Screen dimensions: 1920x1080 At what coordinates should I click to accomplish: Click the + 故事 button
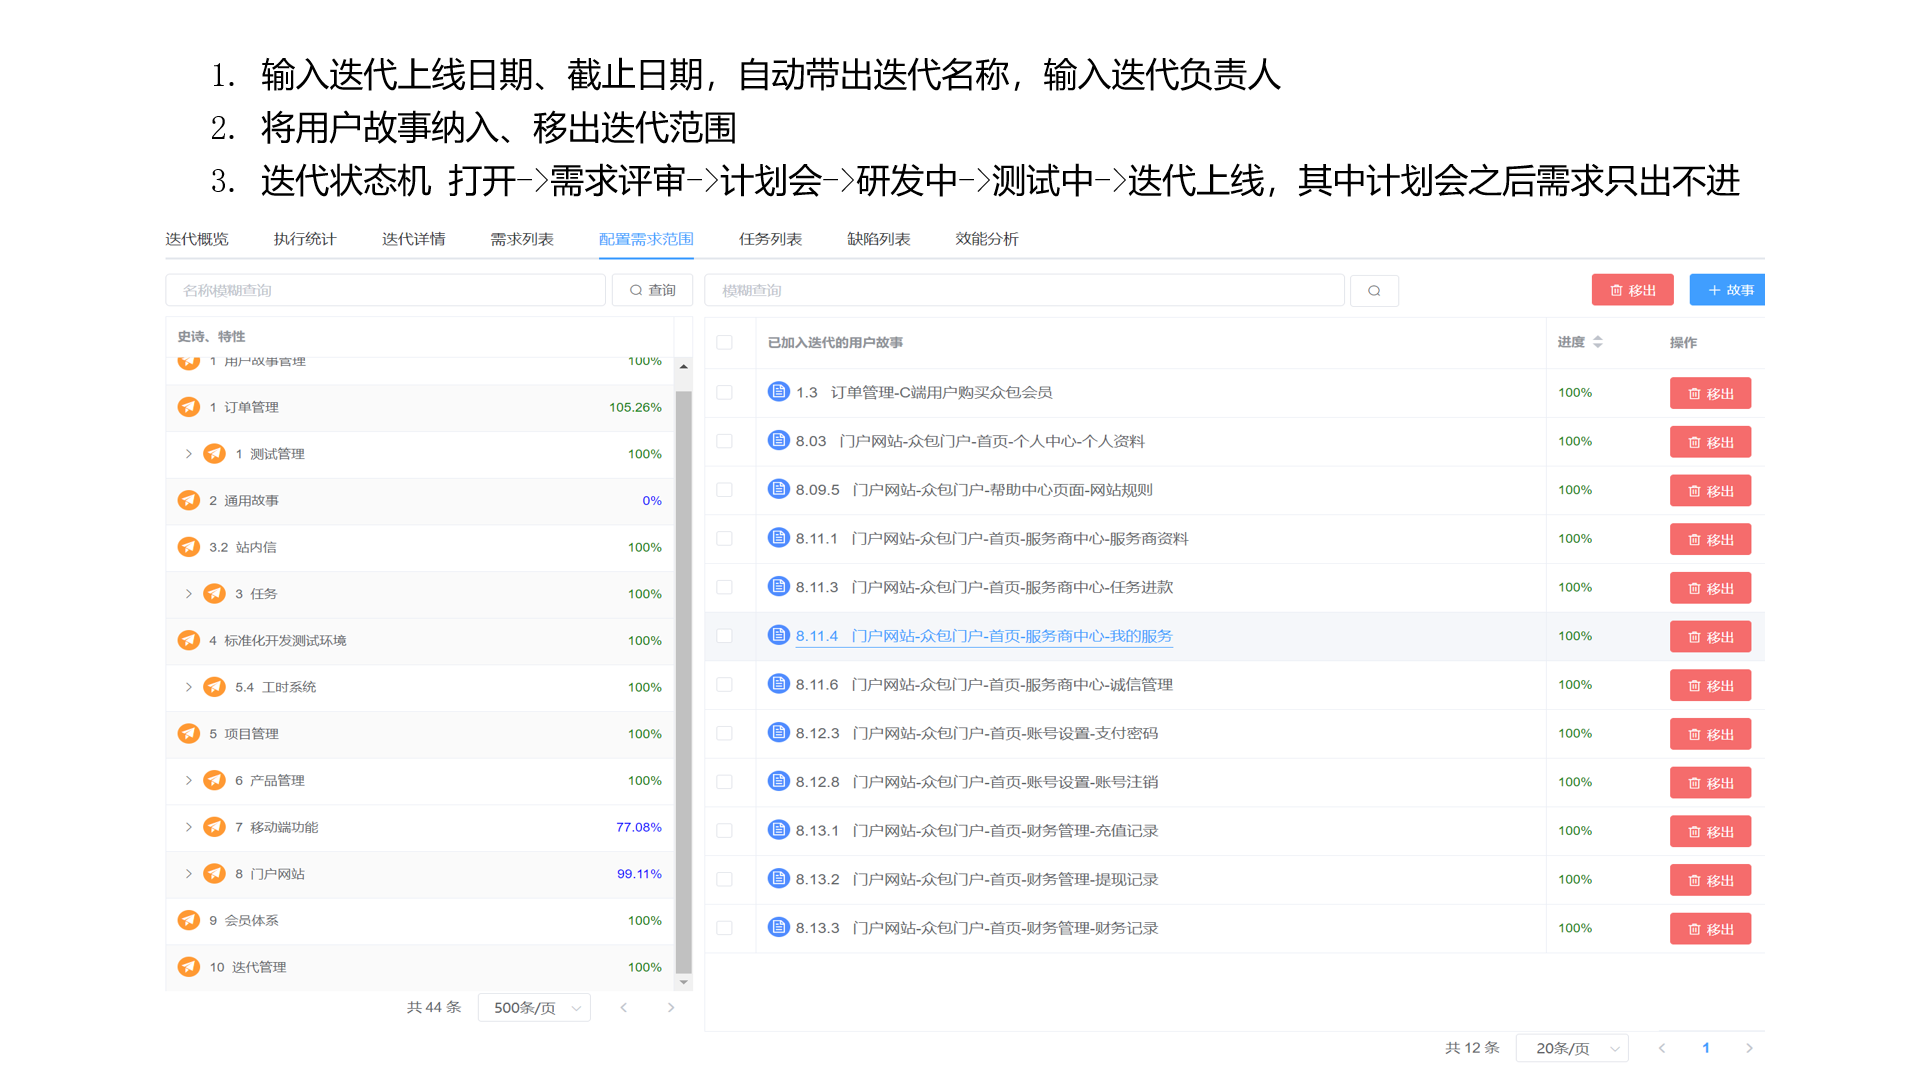1727,290
